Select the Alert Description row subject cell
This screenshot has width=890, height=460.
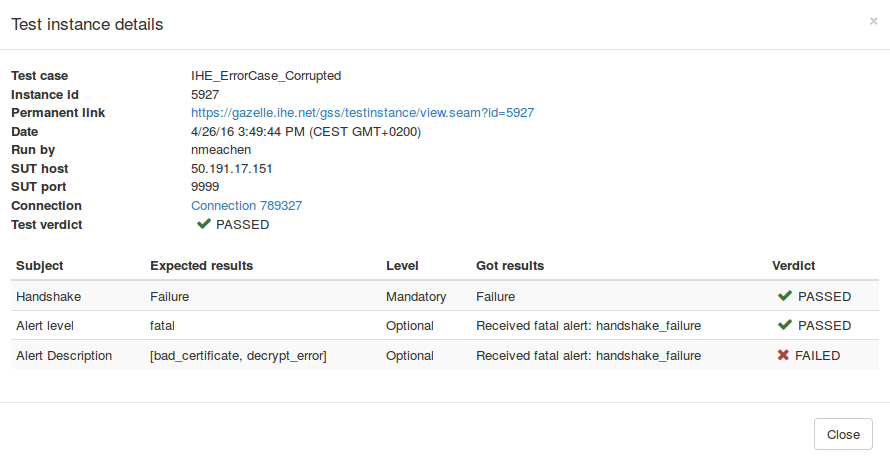point(64,356)
